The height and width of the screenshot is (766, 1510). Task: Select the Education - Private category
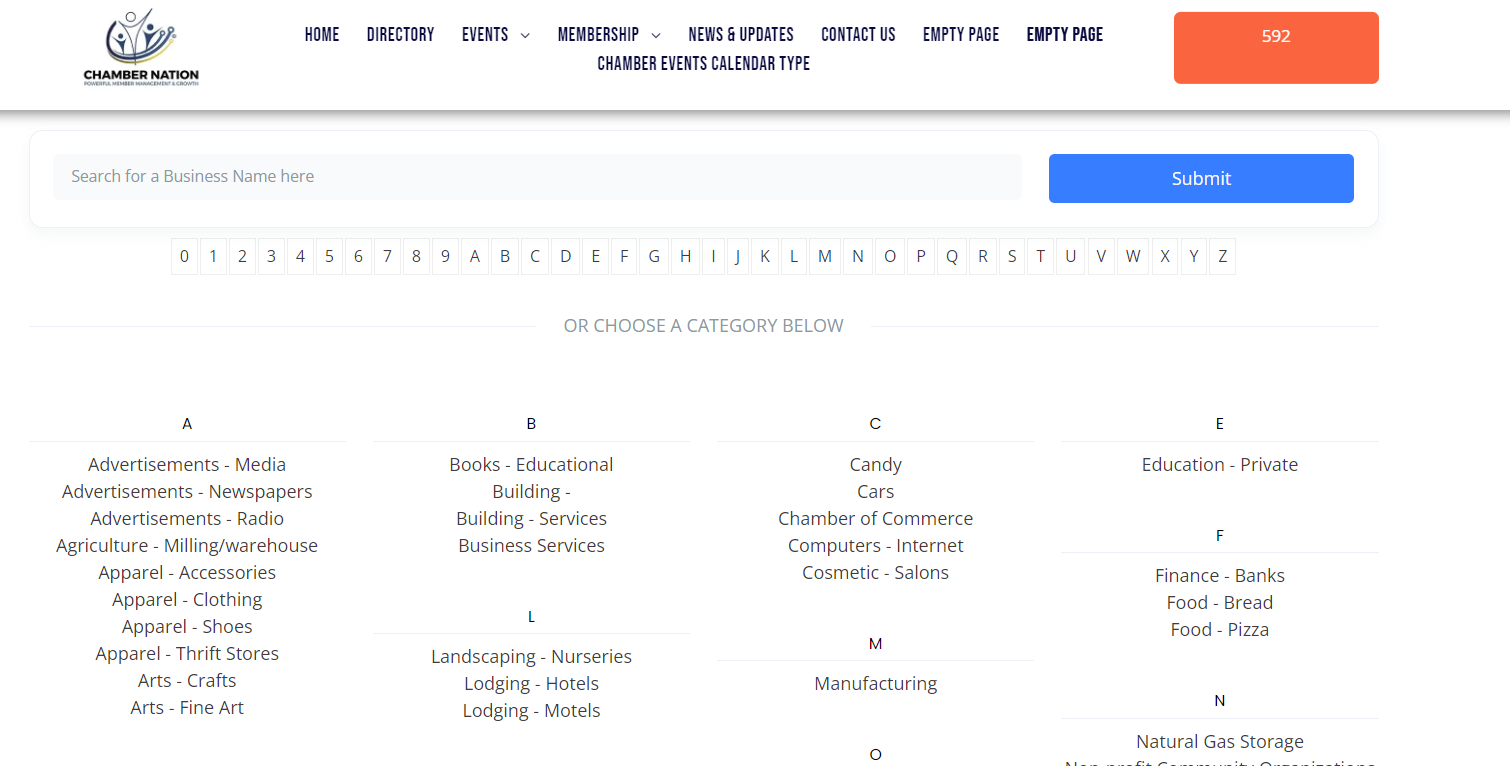pos(1220,464)
